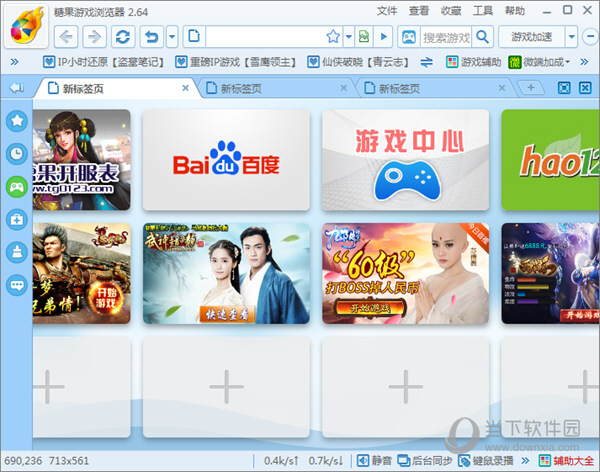Open bookmark 仙侠破晓【青云志】
Image resolution: width=600 pixels, height=472 pixels.
click(x=358, y=62)
